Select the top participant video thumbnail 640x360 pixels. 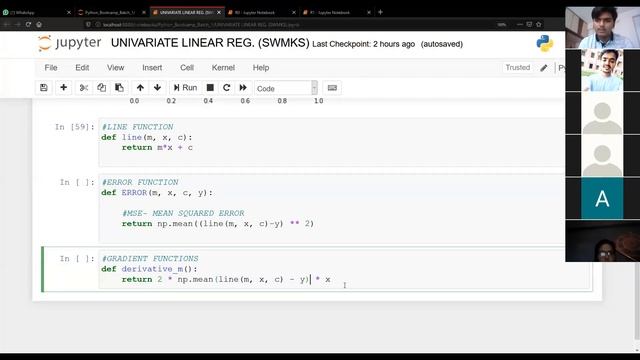point(602,28)
